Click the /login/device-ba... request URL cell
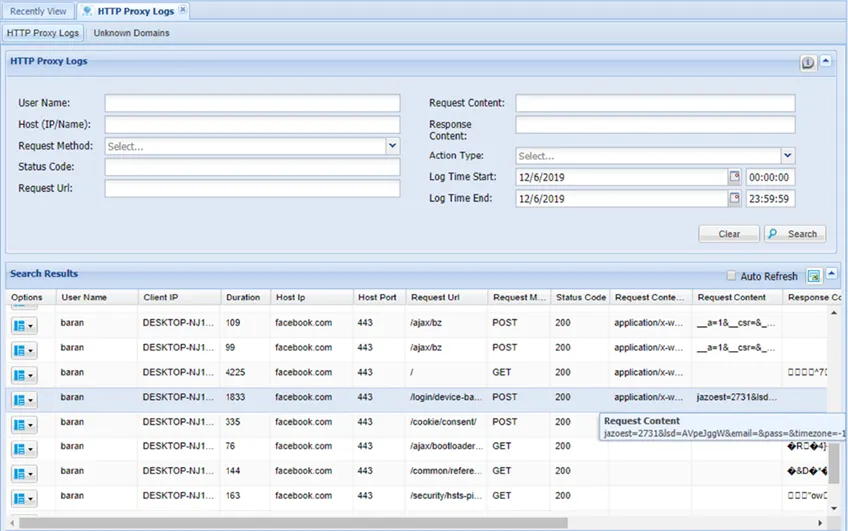 tap(446, 397)
